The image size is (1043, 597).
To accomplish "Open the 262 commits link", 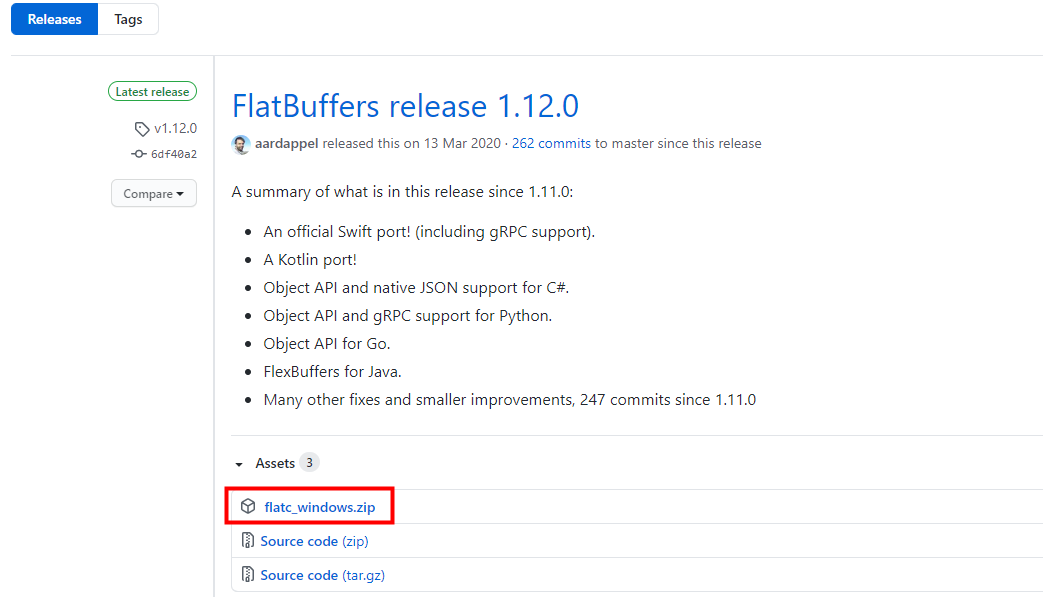I will 551,144.
